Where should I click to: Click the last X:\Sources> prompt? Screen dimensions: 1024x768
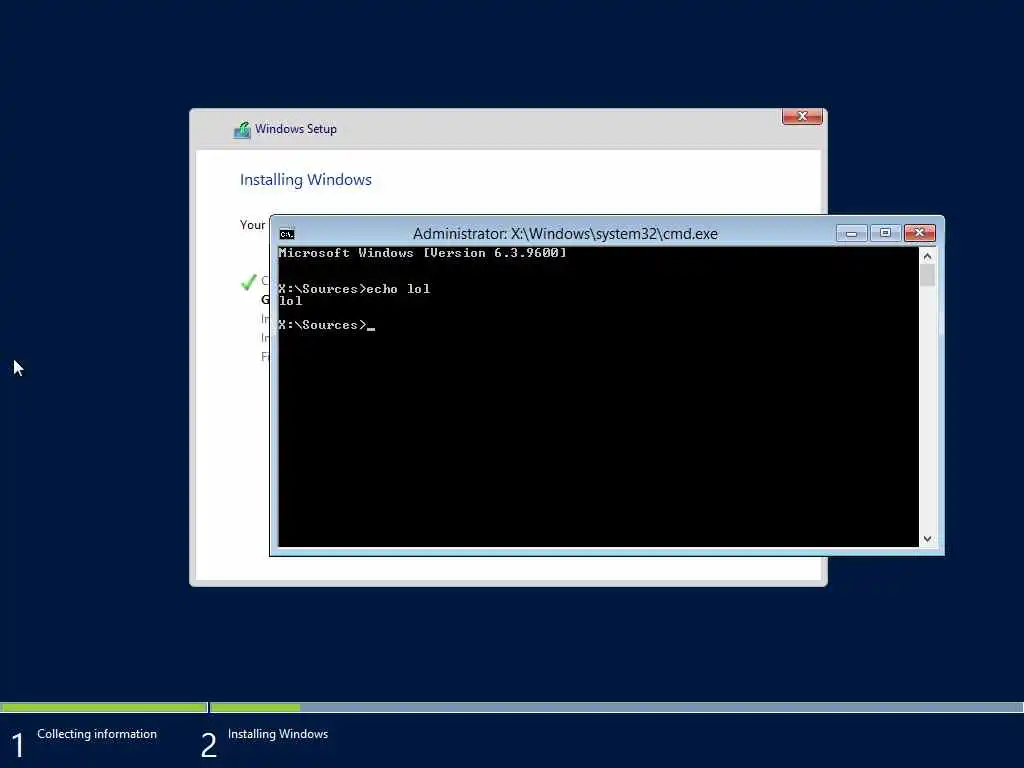323,325
